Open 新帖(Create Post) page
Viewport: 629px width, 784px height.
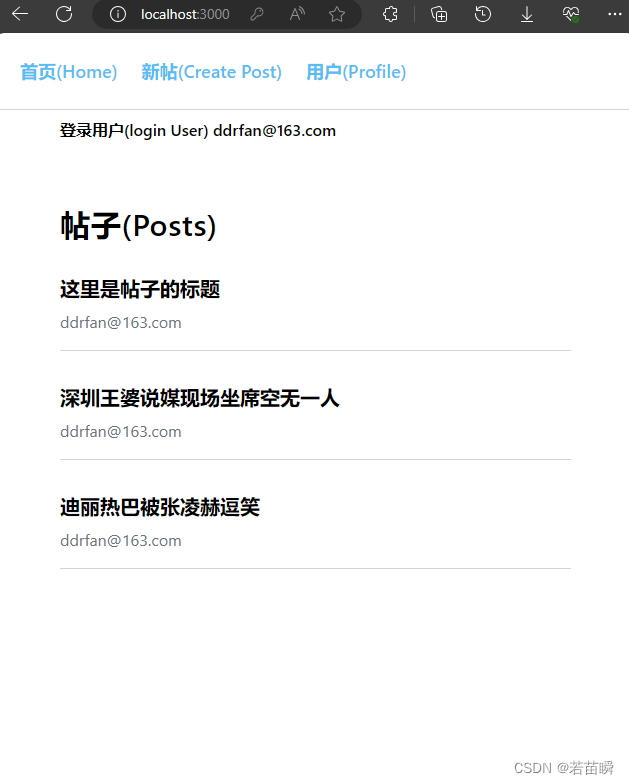(212, 72)
